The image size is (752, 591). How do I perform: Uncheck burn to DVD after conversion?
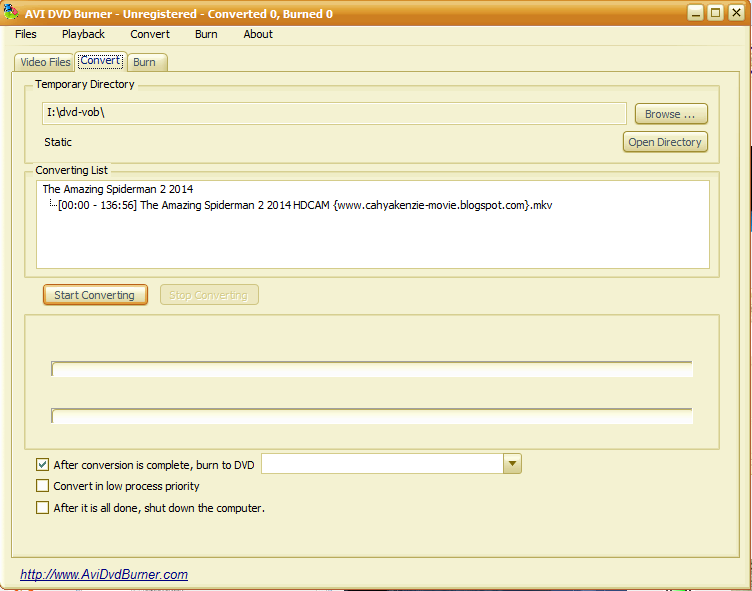tap(42, 464)
